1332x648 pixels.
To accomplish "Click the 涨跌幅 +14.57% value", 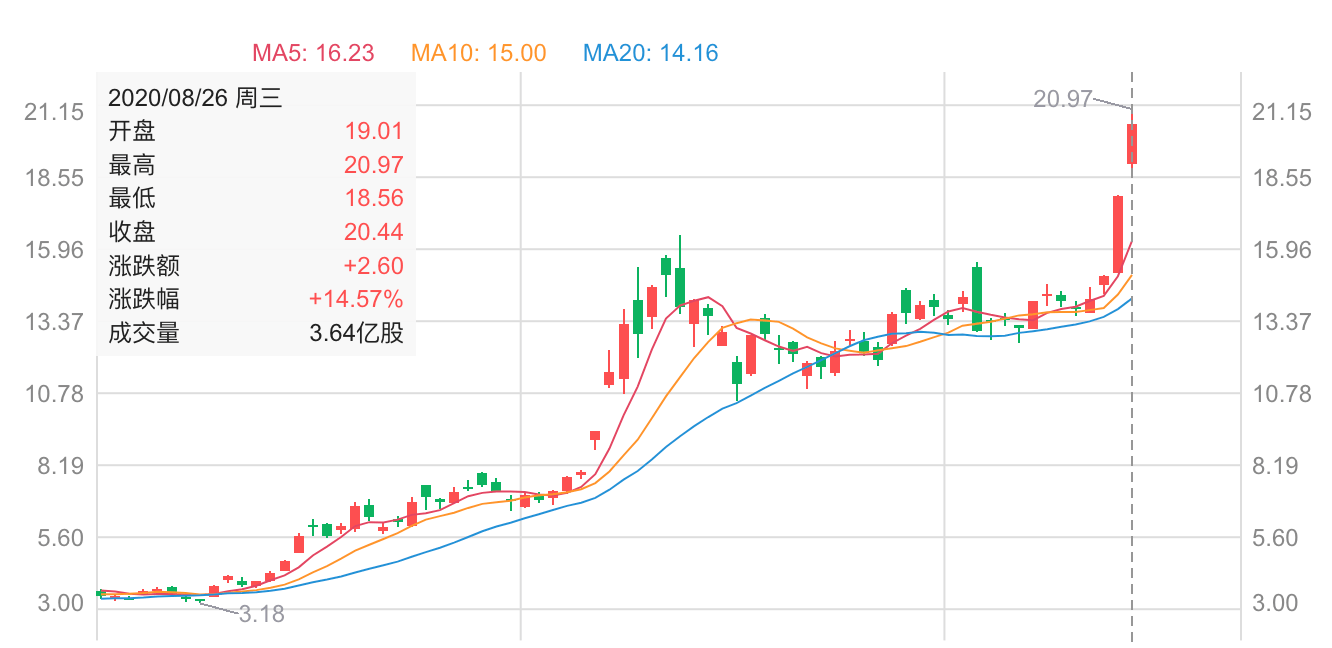I will [x=356, y=299].
